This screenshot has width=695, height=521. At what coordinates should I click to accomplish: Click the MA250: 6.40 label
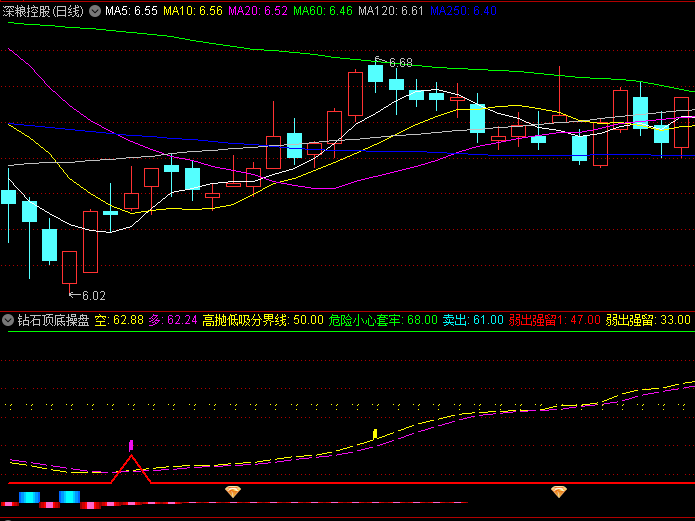pos(463,11)
